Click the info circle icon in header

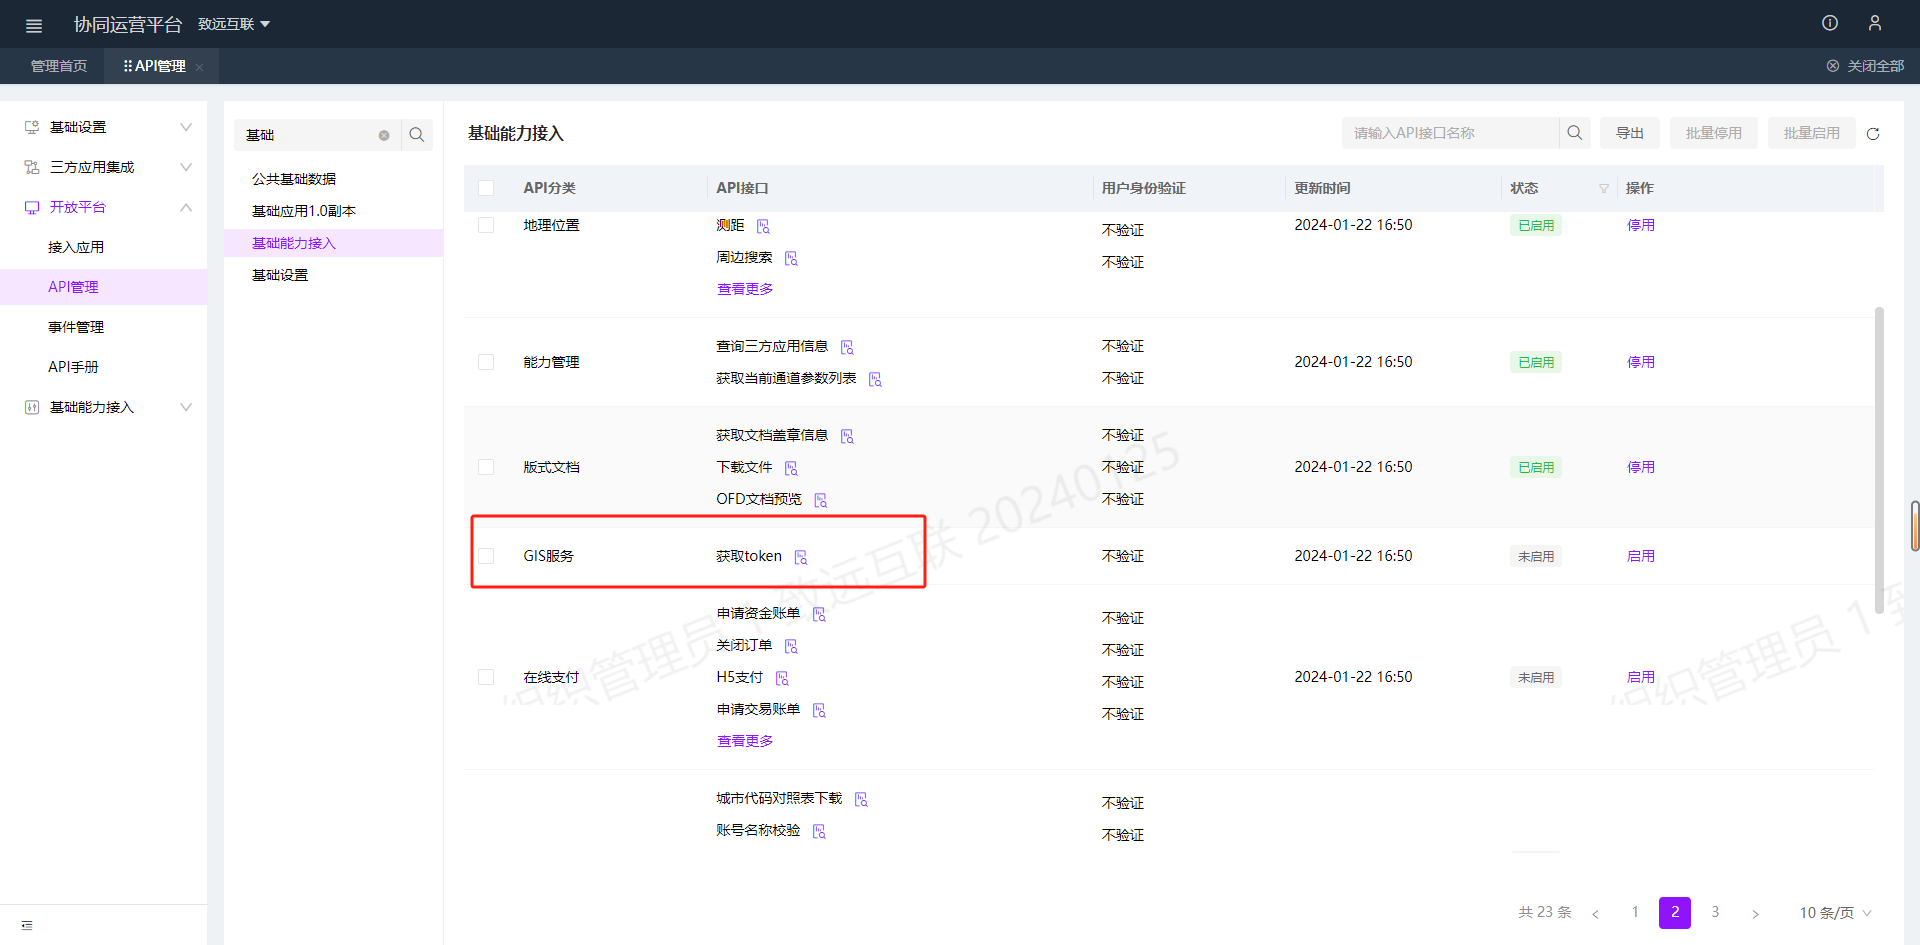click(1830, 23)
